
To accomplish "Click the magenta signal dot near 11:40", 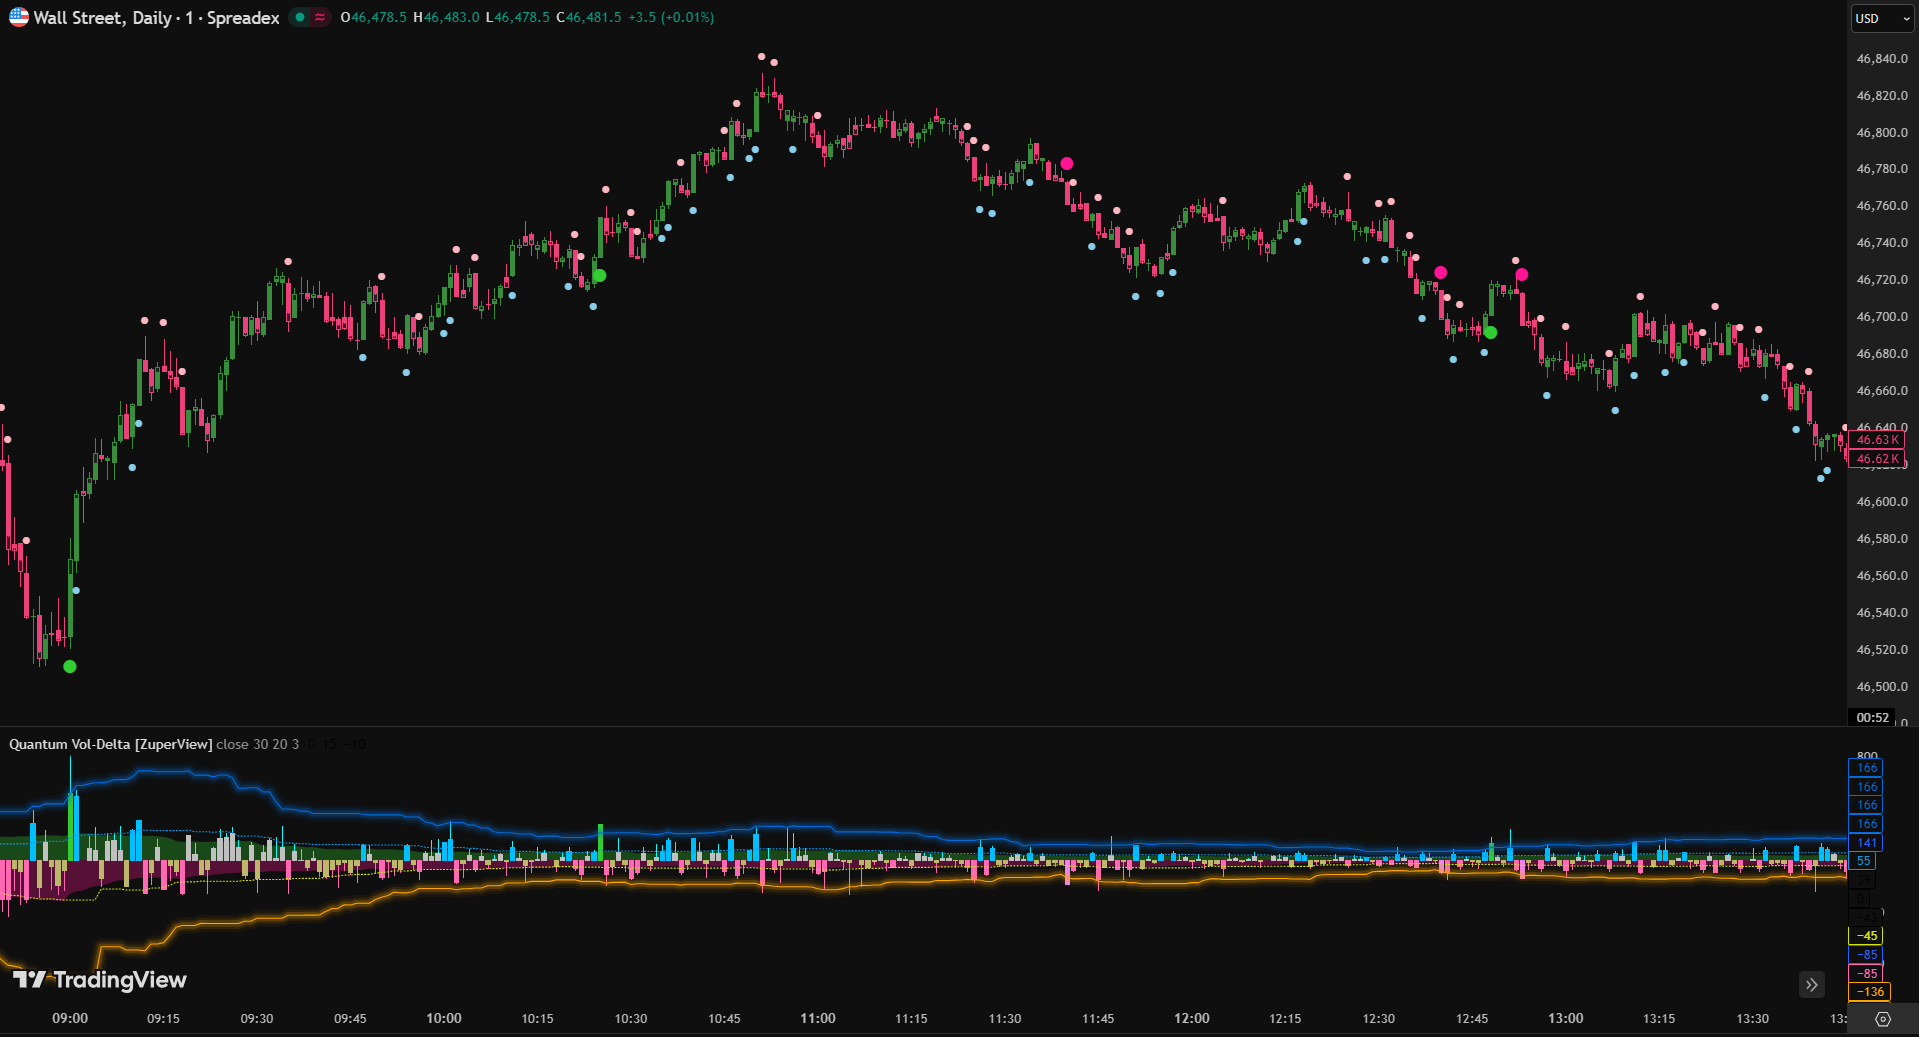I will click(1067, 163).
